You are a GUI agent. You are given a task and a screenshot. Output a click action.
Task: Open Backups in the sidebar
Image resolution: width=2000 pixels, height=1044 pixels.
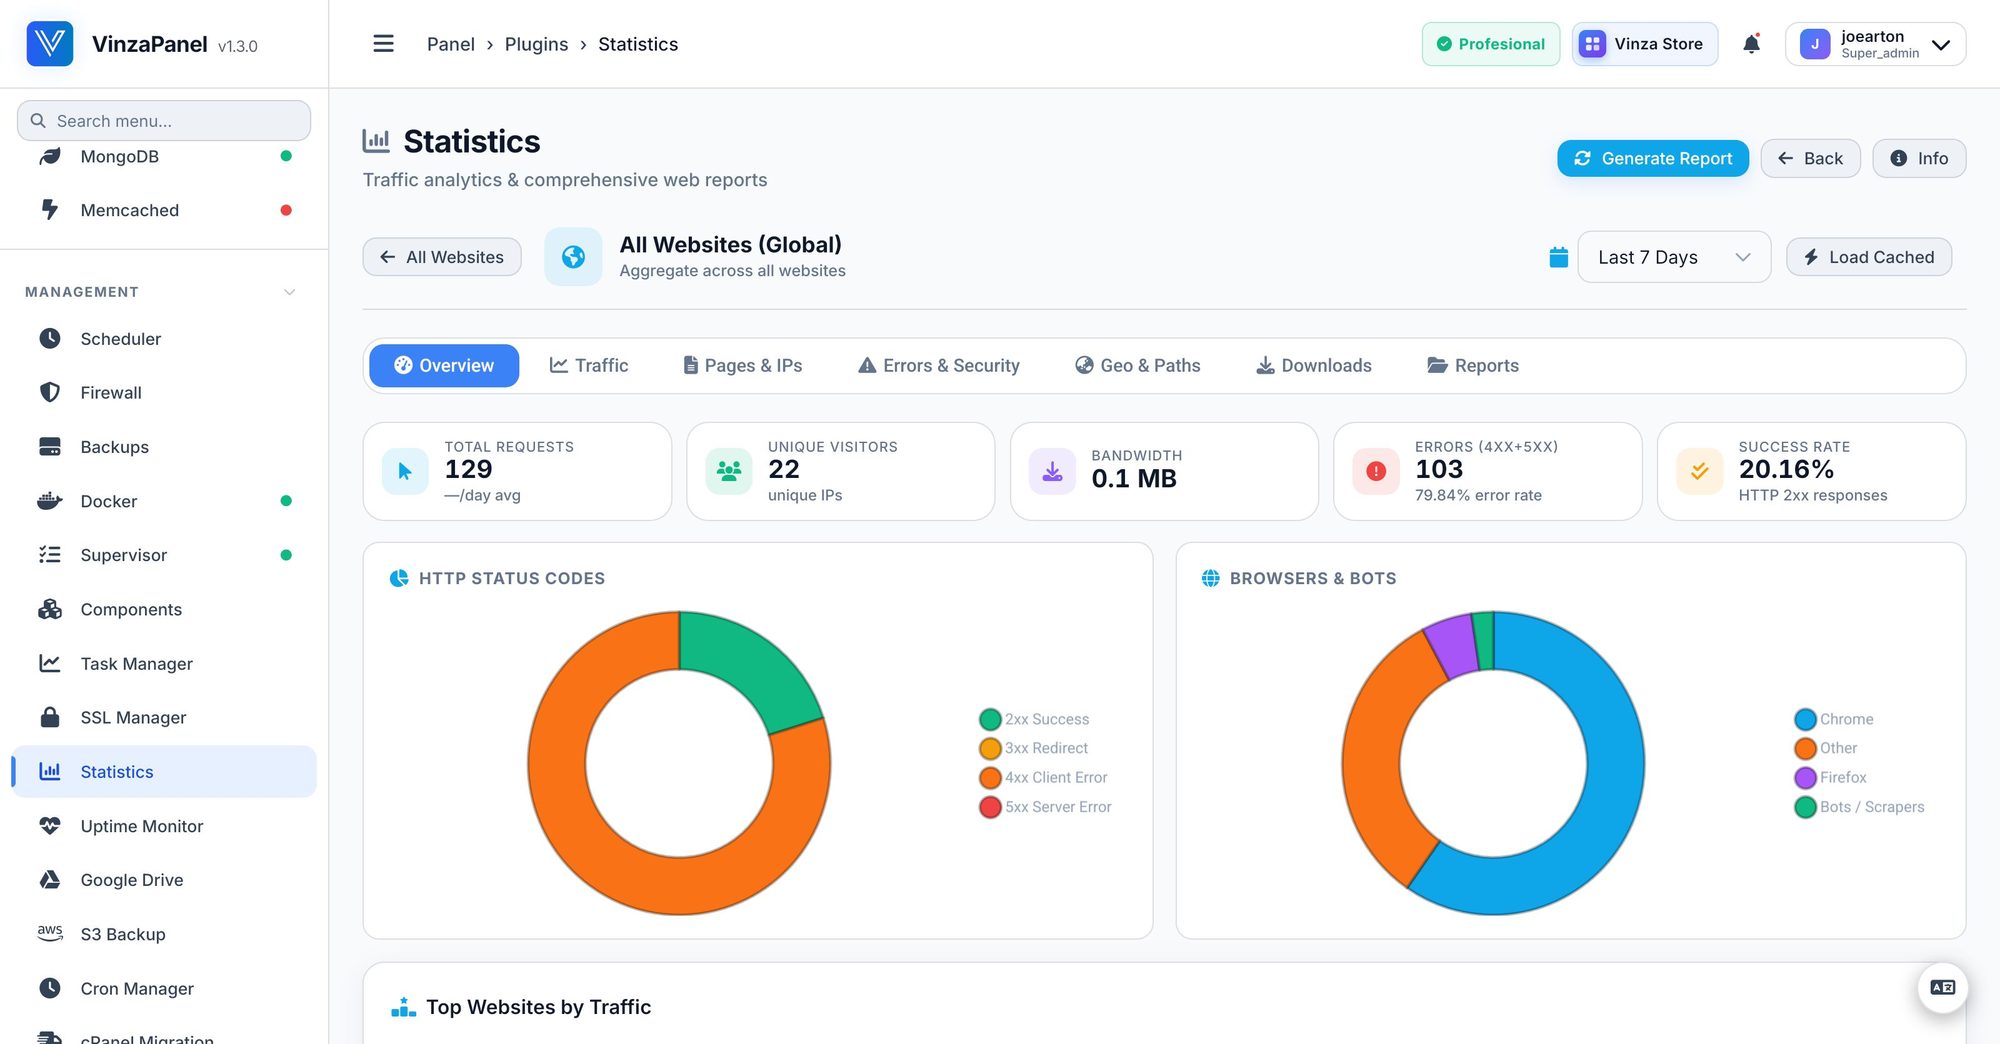164,447
